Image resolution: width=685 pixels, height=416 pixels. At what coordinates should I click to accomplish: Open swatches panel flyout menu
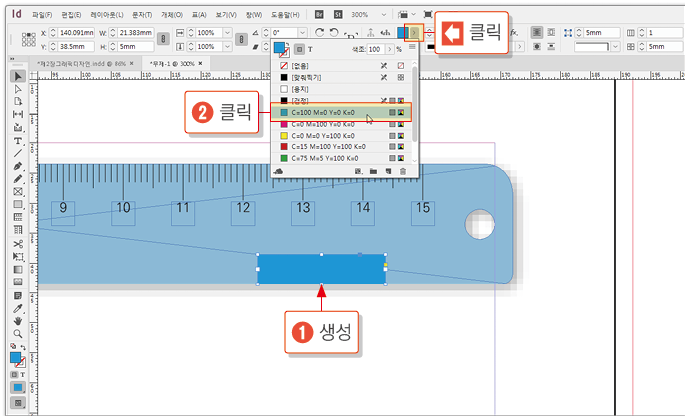point(412,47)
